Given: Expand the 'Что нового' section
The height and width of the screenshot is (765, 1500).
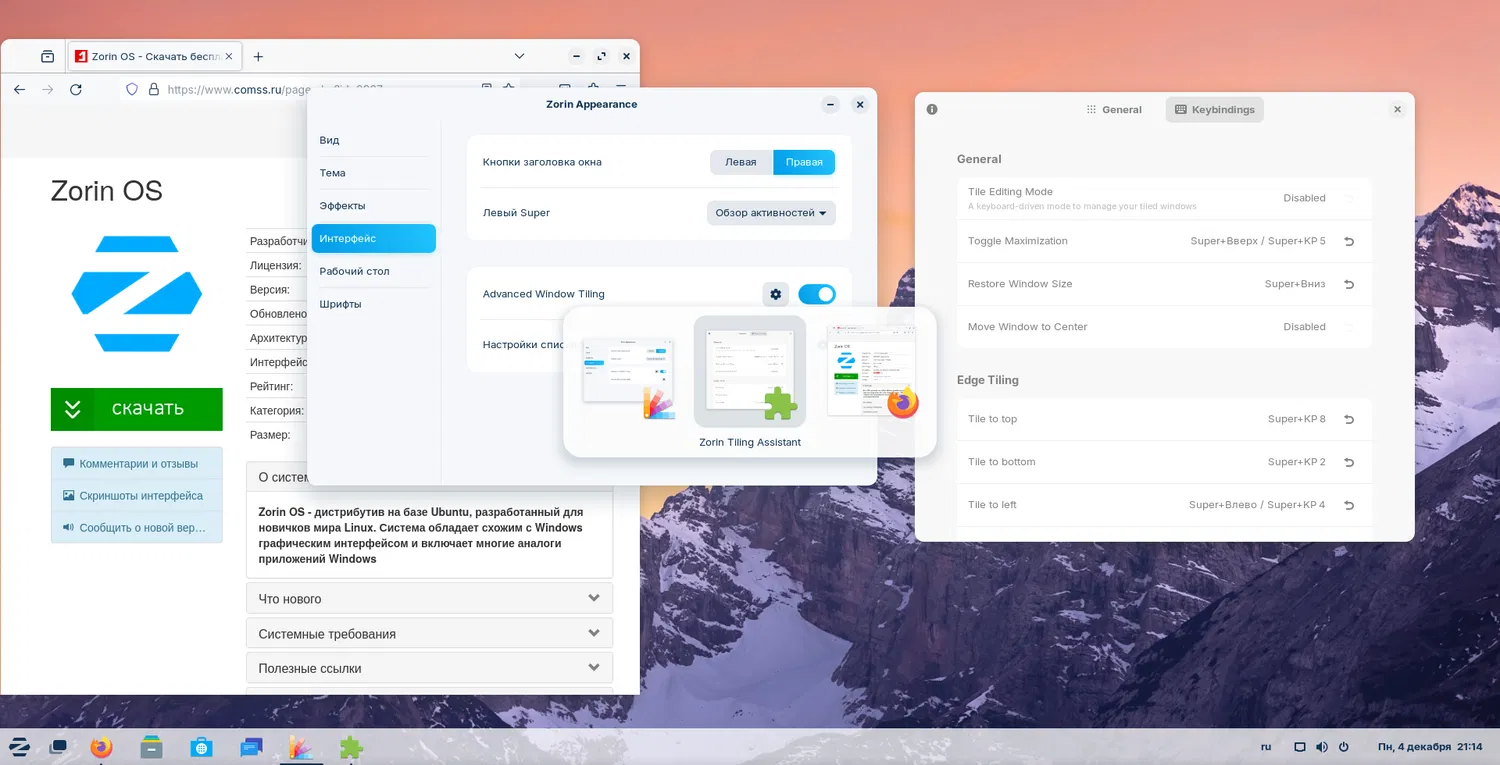Looking at the screenshot, I should (x=429, y=599).
